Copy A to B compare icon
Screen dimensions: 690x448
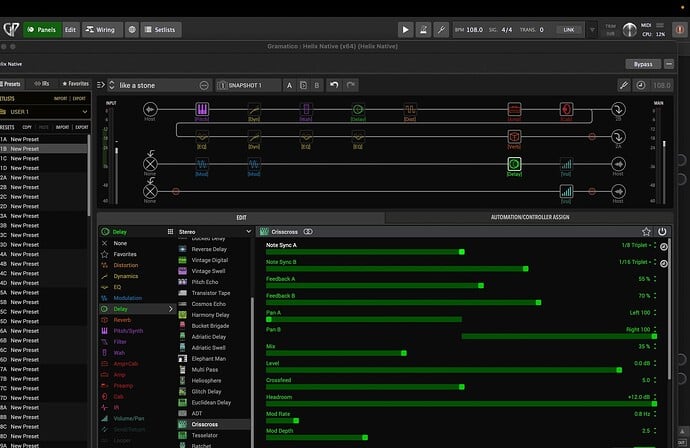point(303,85)
